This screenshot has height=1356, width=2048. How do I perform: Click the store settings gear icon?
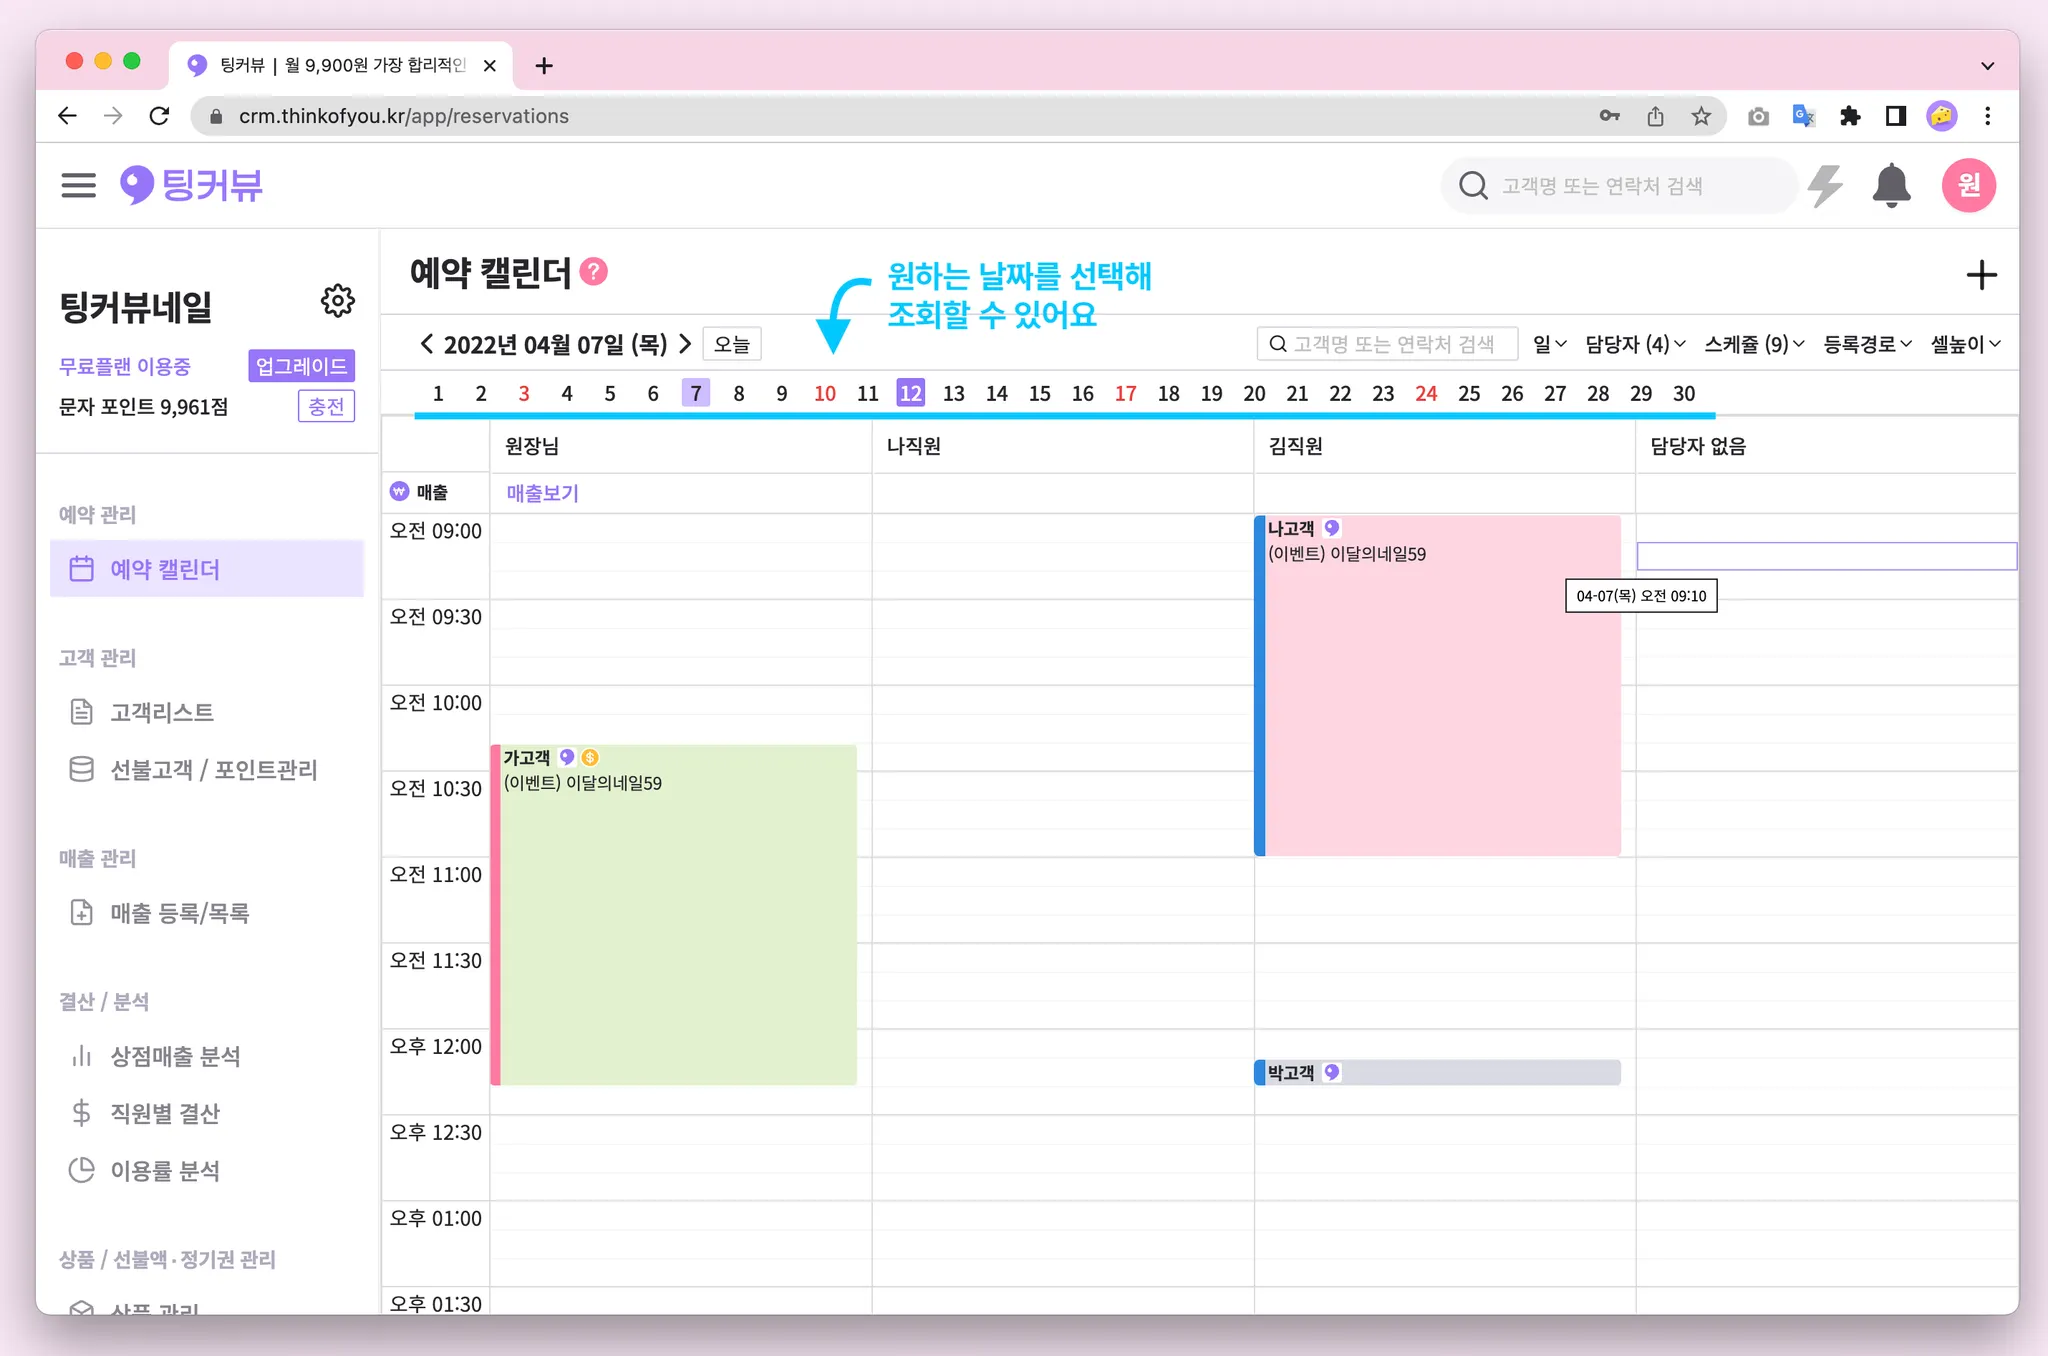338,300
